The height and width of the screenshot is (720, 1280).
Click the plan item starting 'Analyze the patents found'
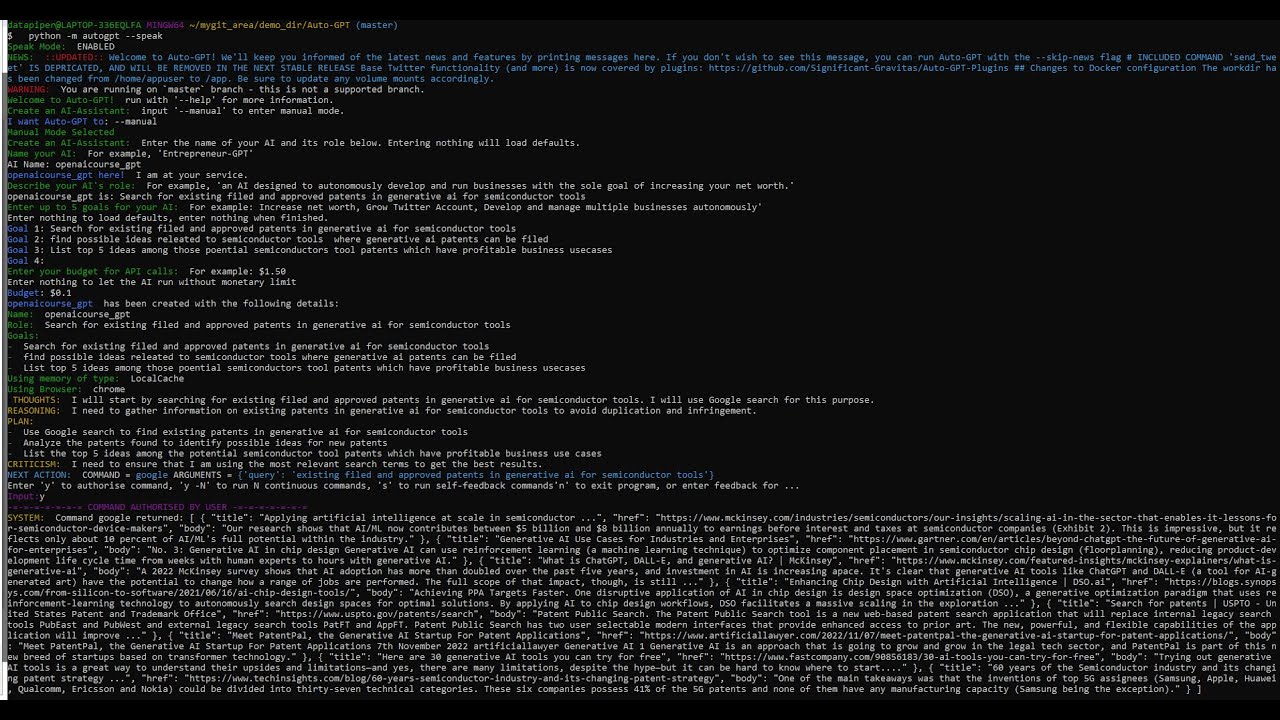click(x=205, y=443)
